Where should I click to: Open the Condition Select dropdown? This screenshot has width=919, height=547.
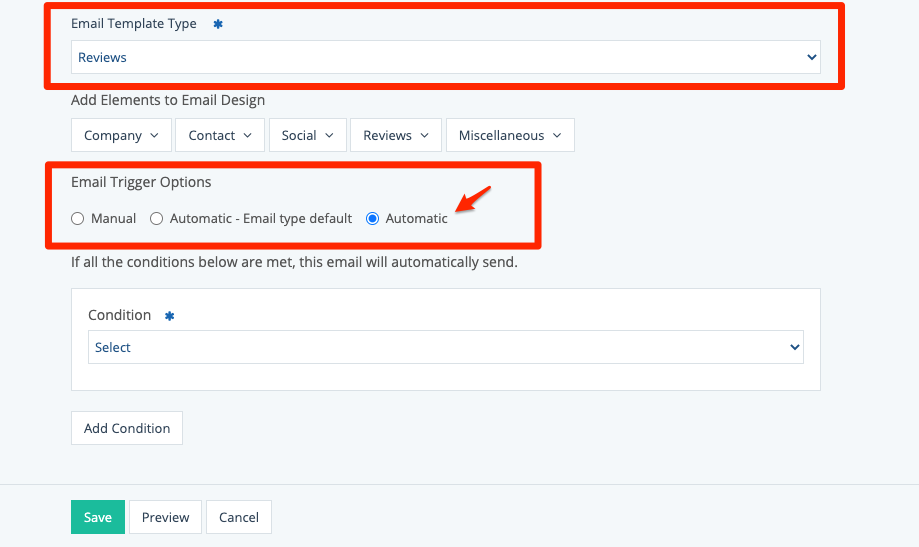pyautogui.click(x=445, y=347)
